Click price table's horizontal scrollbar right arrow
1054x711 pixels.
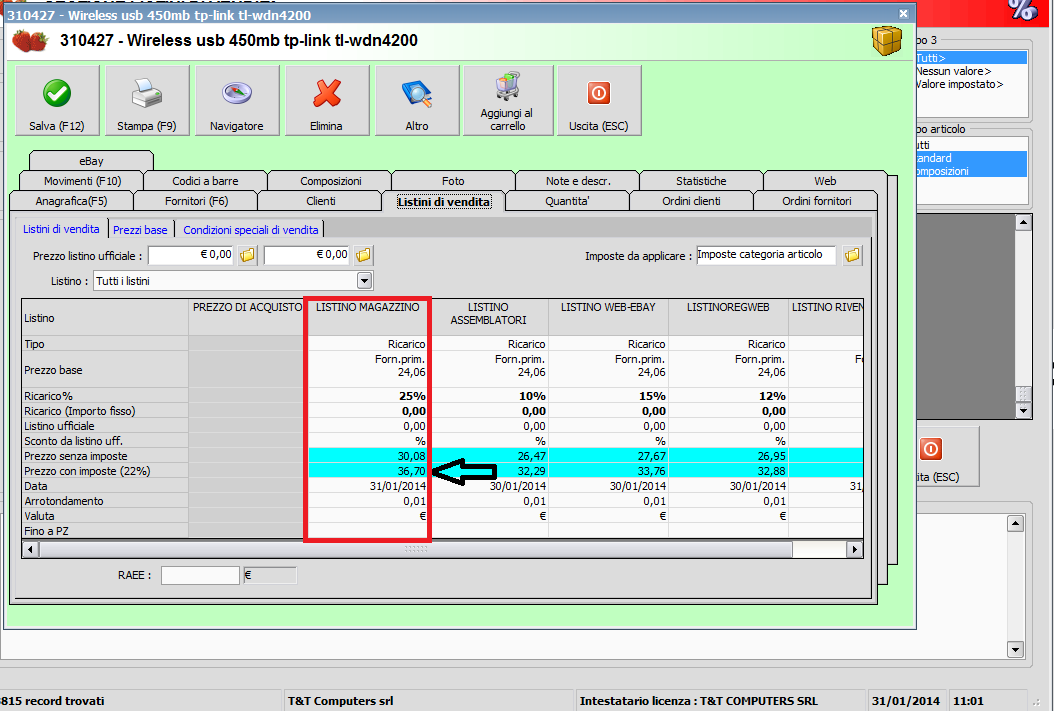point(854,549)
